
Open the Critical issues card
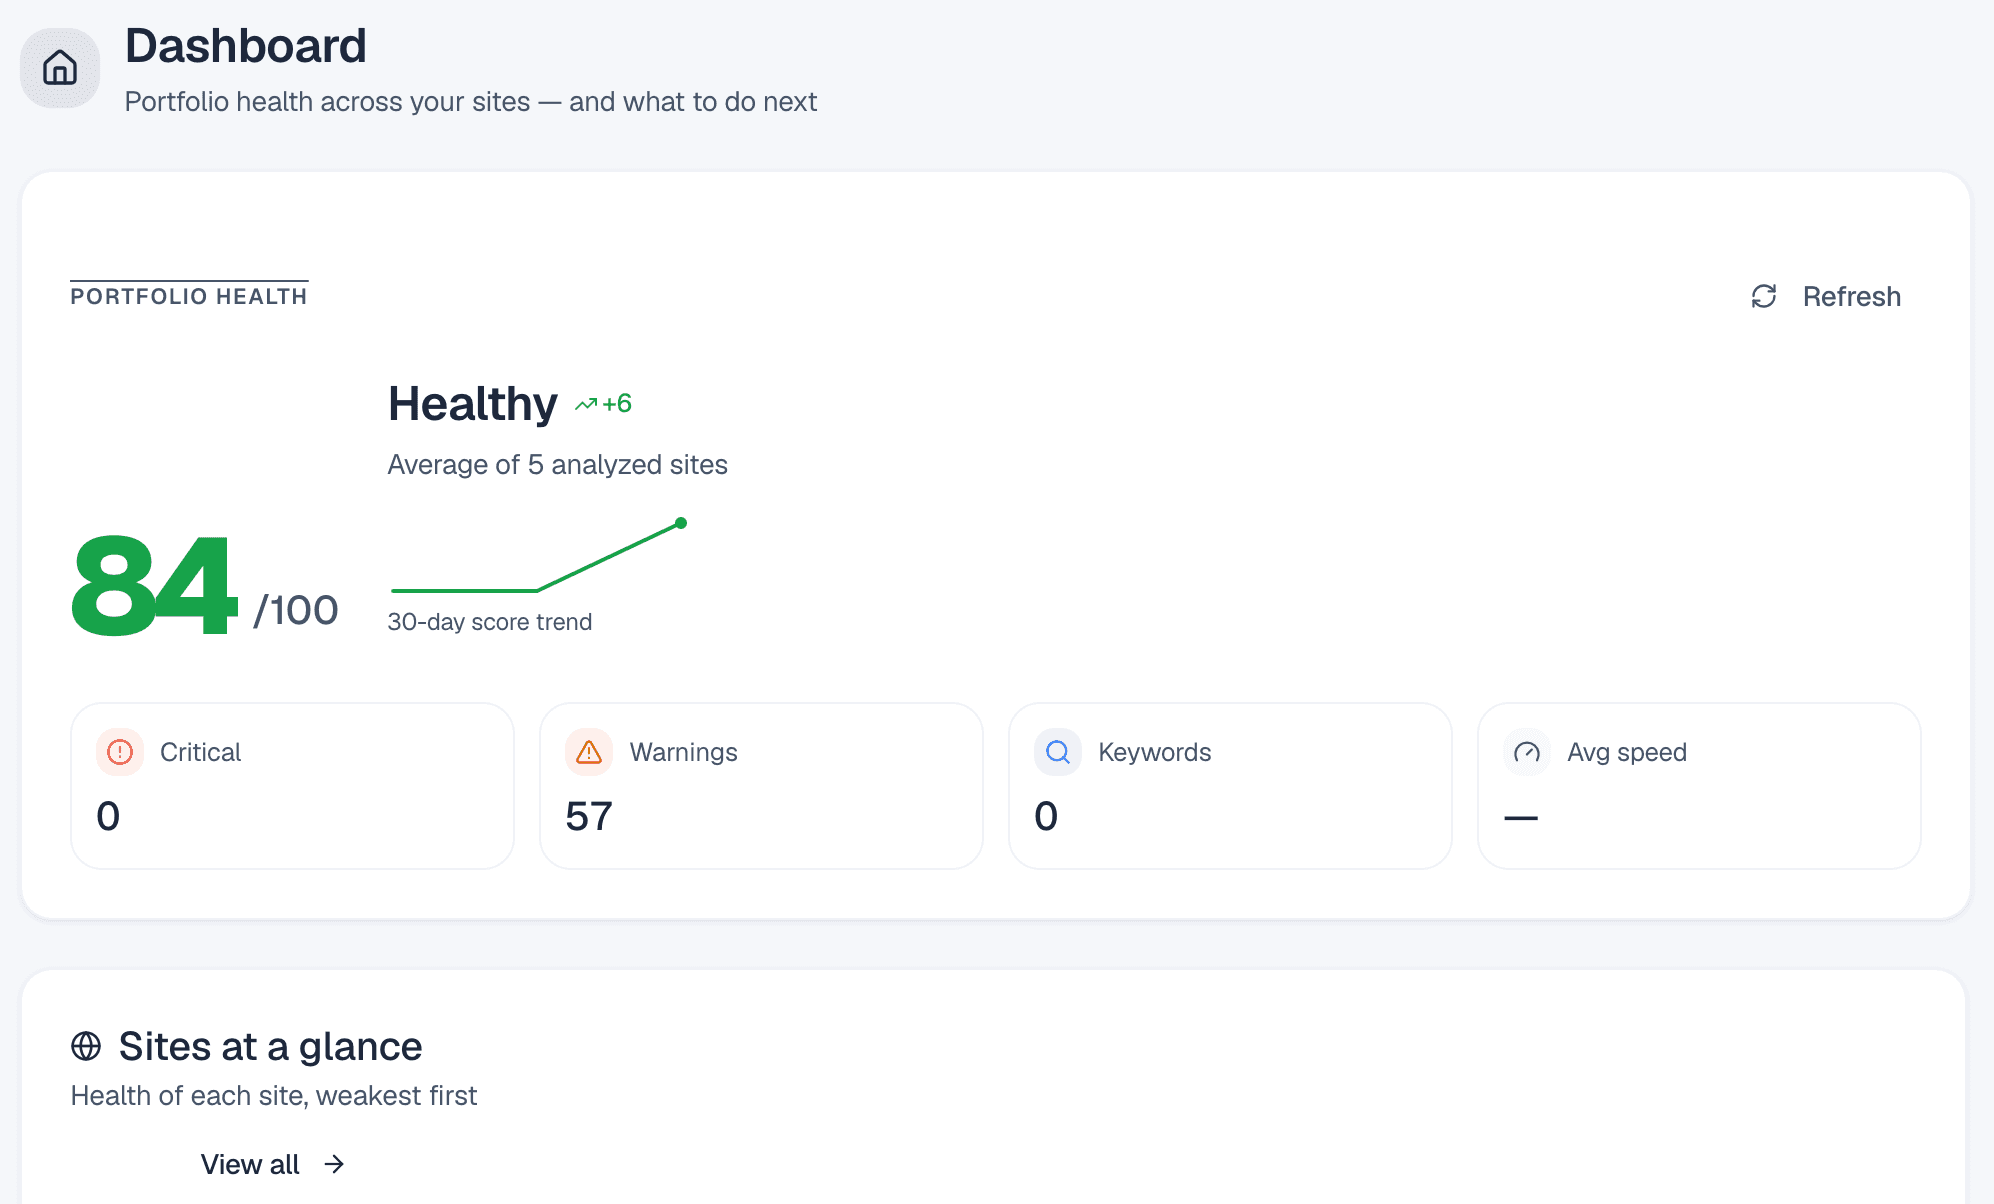[293, 786]
